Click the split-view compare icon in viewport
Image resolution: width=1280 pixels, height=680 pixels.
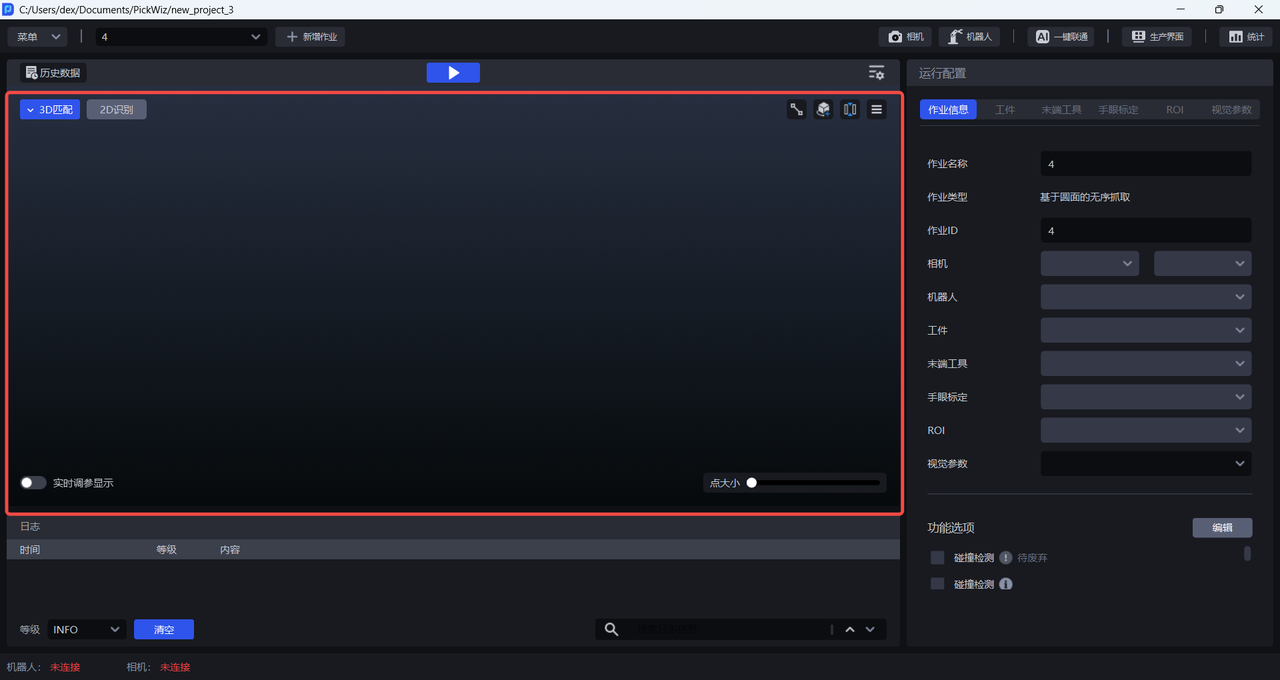(x=850, y=110)
